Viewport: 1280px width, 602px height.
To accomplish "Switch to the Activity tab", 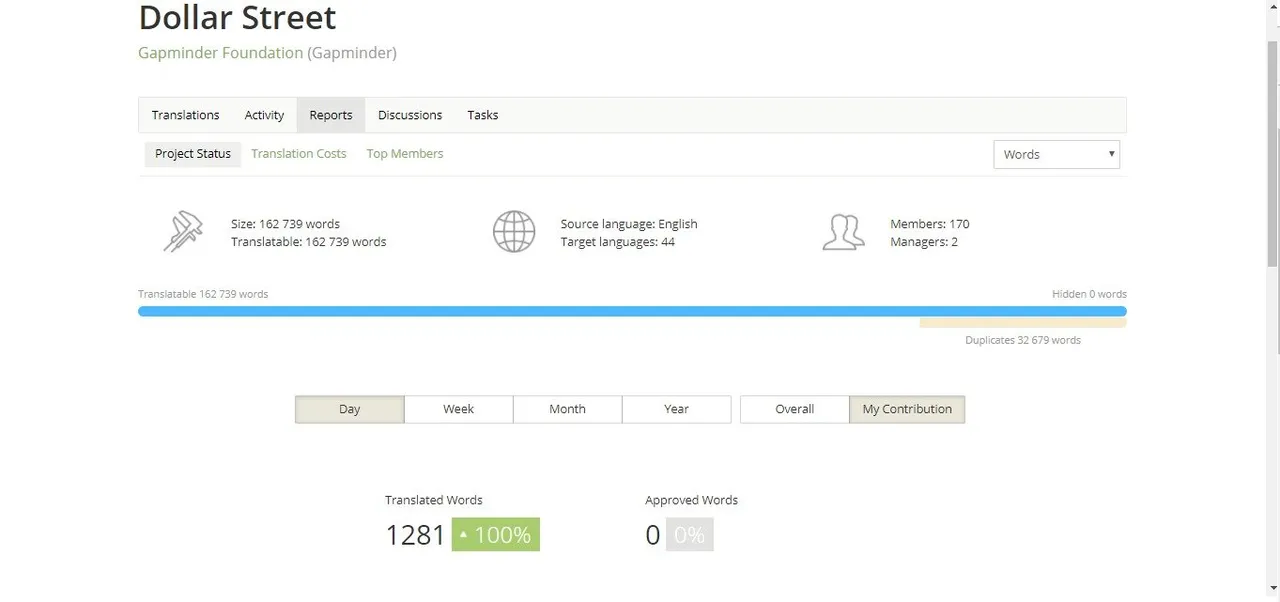I will [264, 115].
